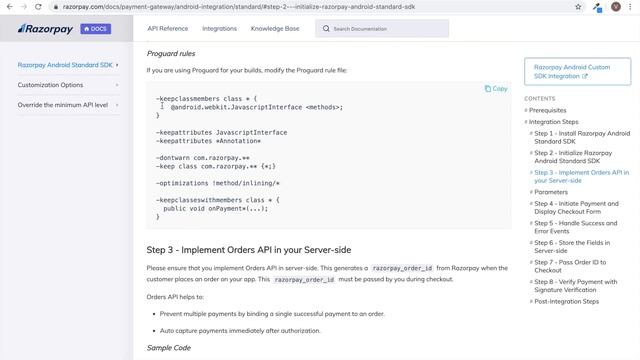Click the Proguard rules heading
Screen dimensions: 640x360
pos(171,53)
